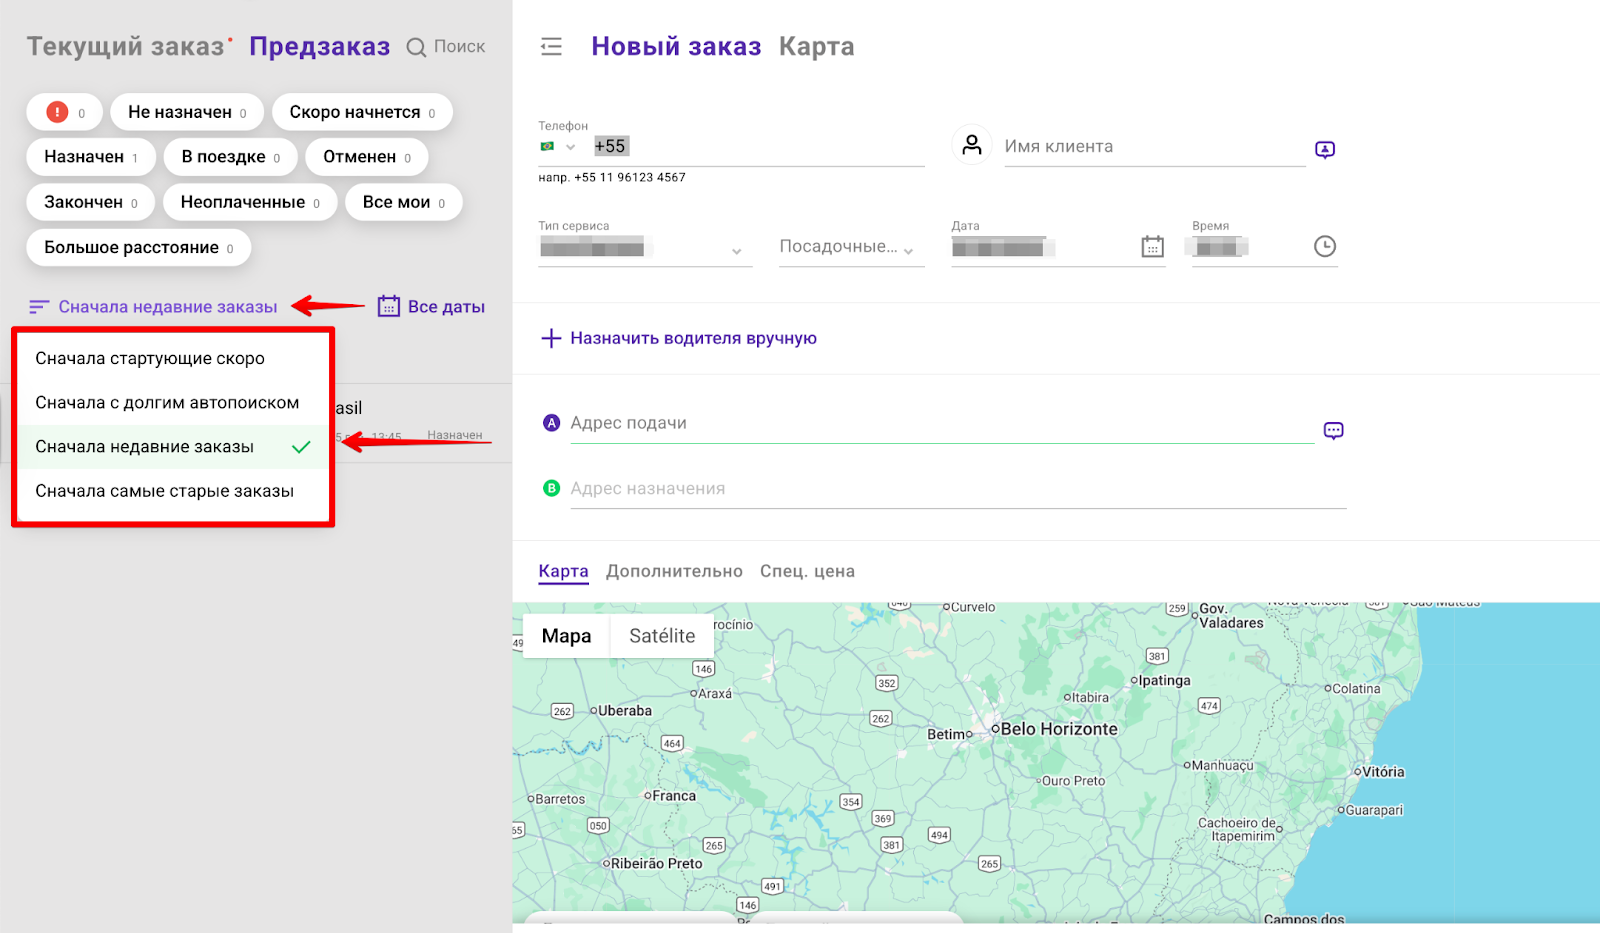Select Сначала самые старые заказы option

[165, 491]
